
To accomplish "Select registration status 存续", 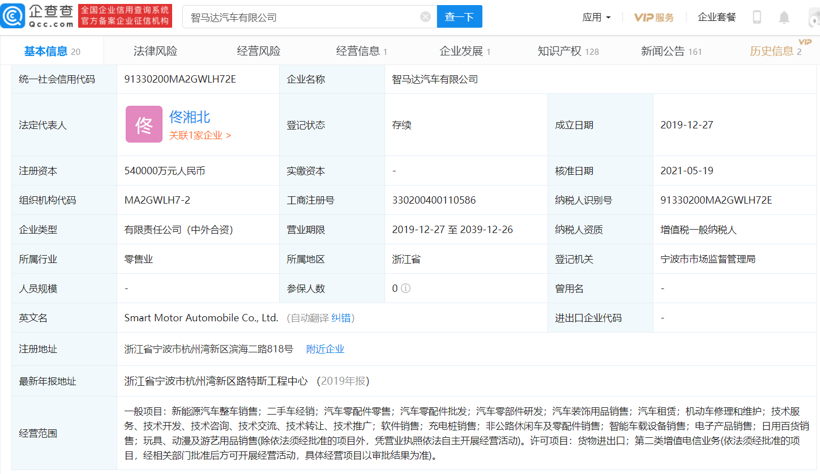I will pyautogui.click(x=402, y=125).
